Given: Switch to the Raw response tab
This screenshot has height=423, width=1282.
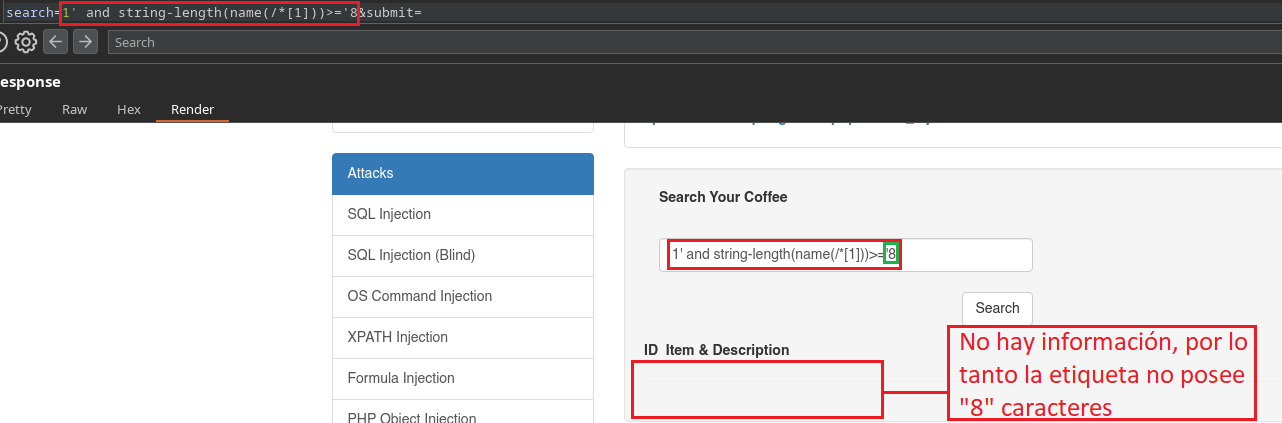Looking at the screenshot, I should pos(74,110).
